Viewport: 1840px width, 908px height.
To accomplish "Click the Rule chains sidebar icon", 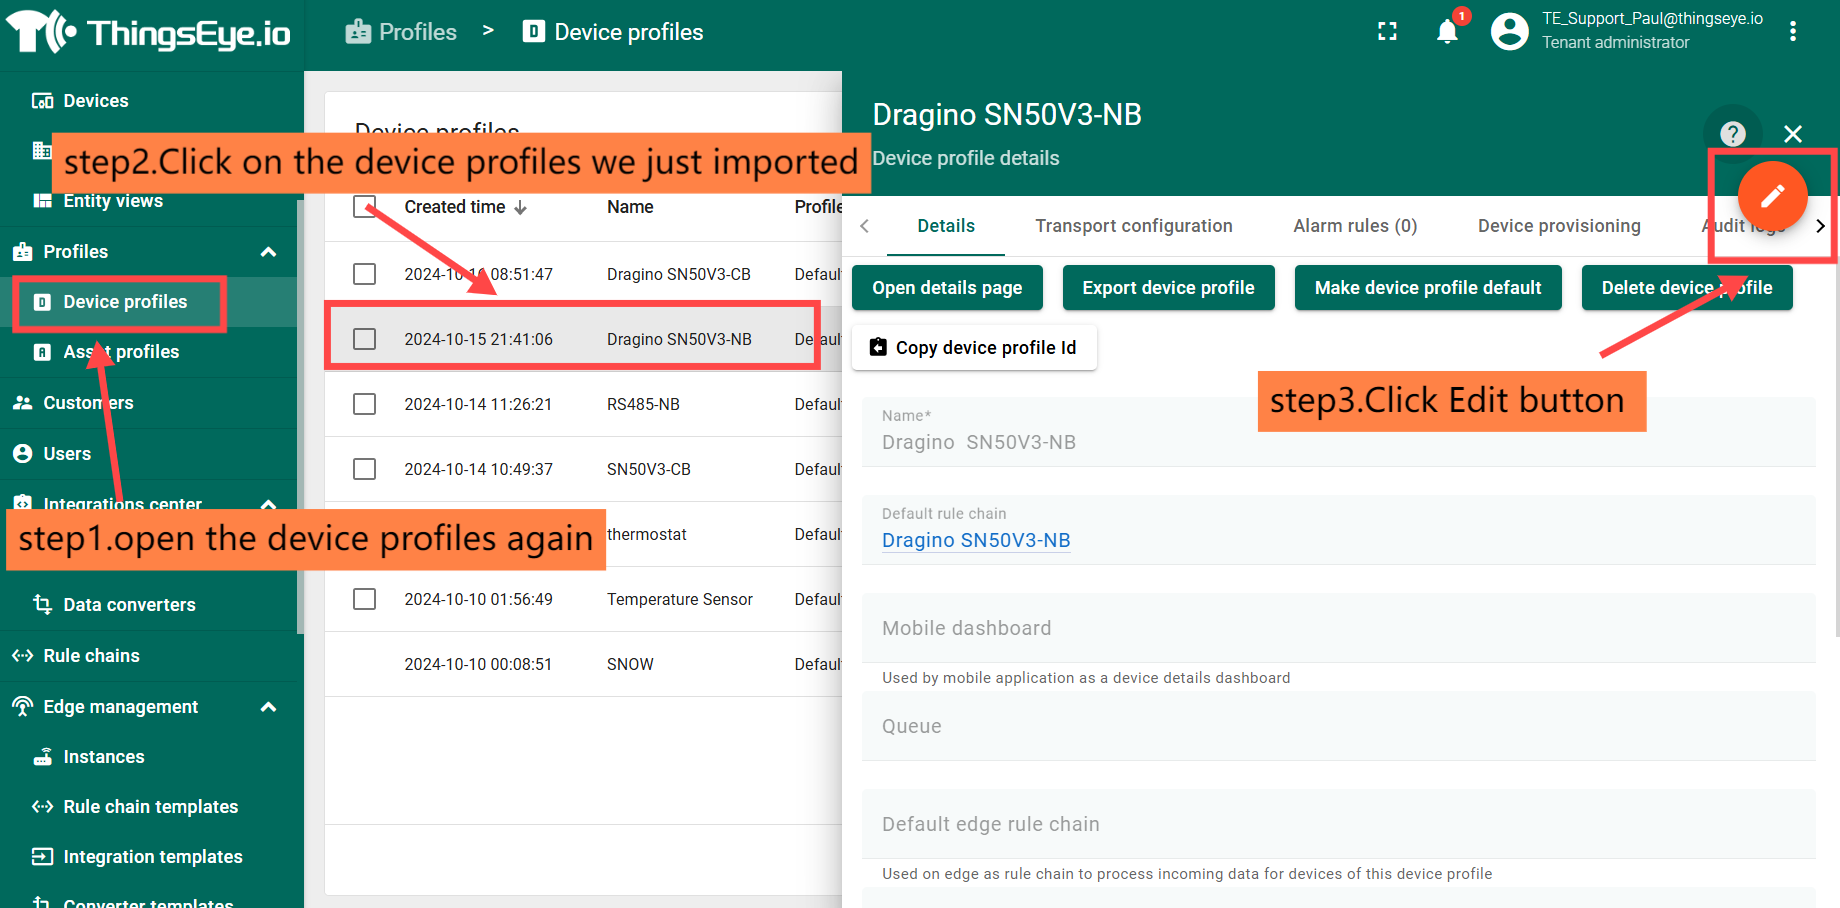I will (23, 656).
